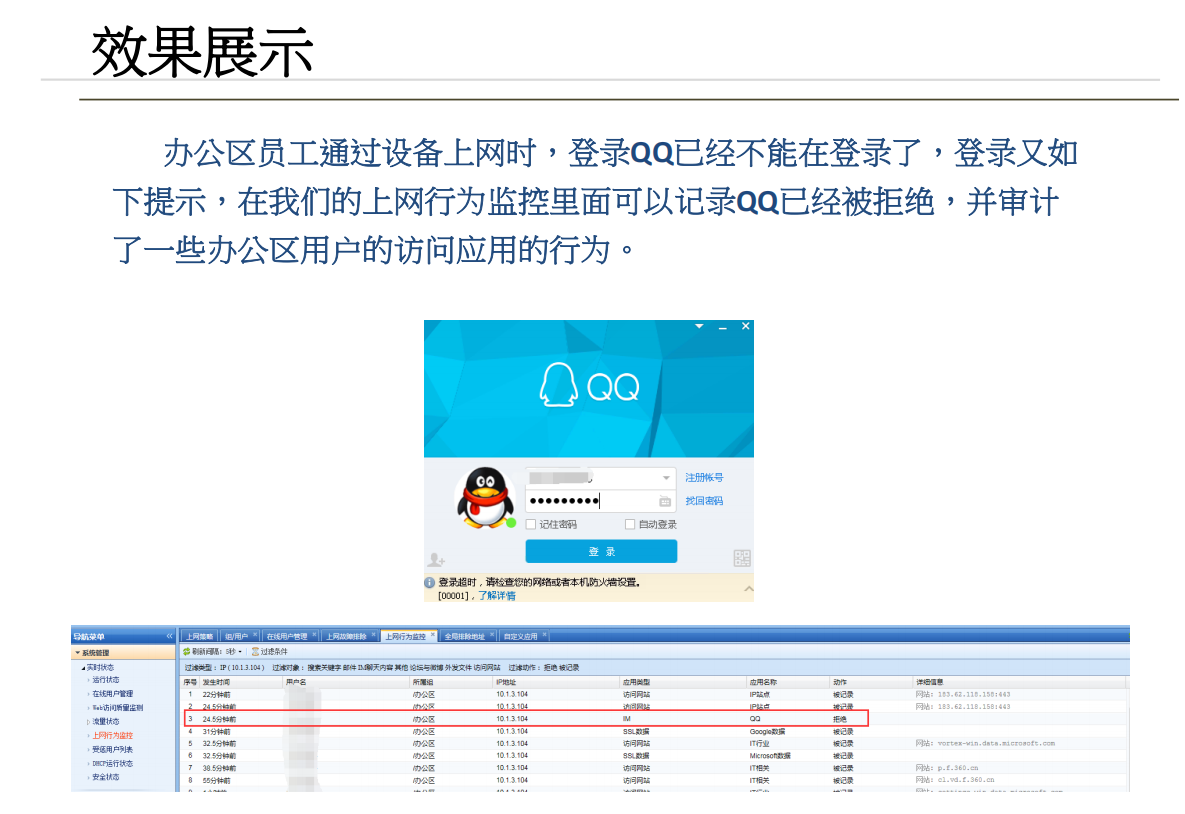The height and width of the screenshot is (814, 1185).
Task: Minimize the QQ login window
Action: (722, 327)
